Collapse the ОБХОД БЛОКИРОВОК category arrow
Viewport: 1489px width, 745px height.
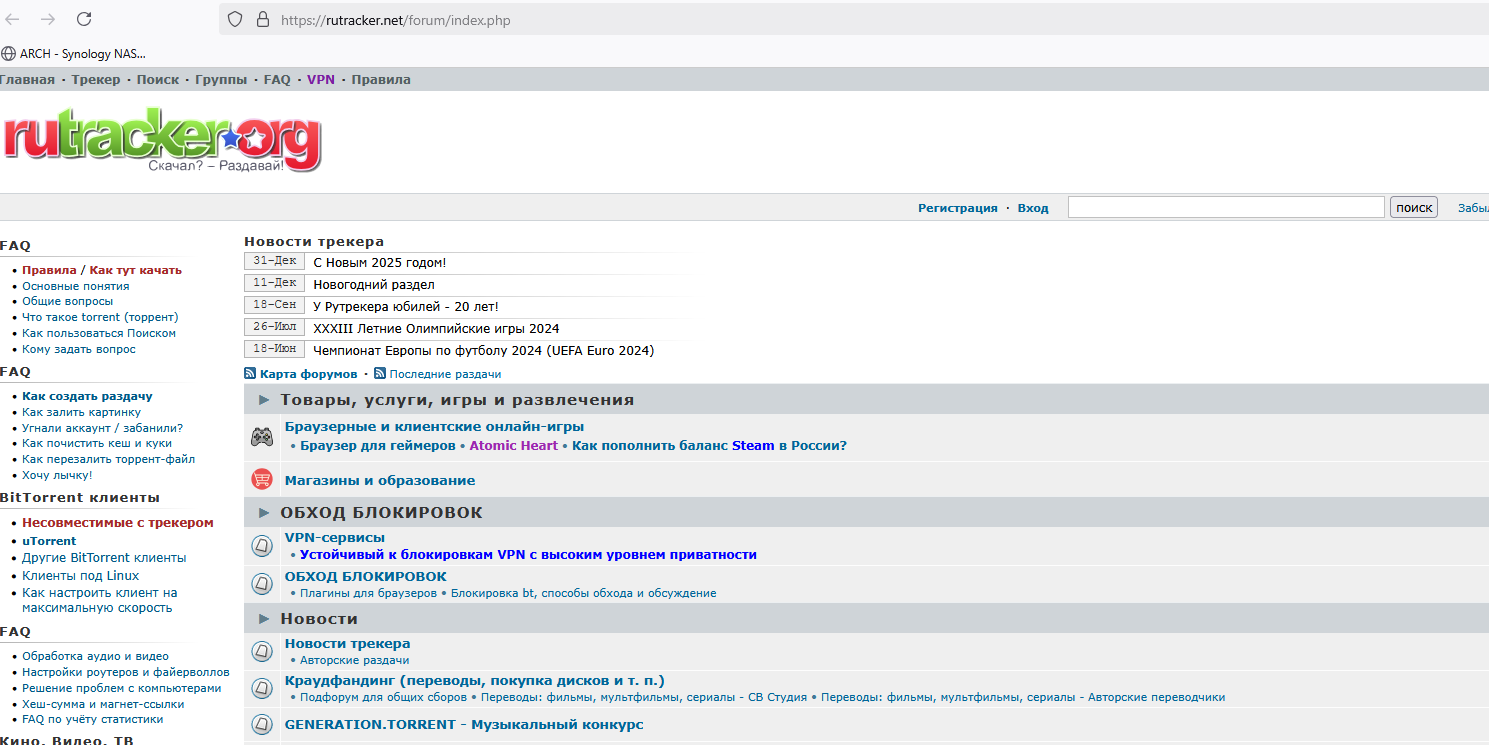tap(264, 513)
